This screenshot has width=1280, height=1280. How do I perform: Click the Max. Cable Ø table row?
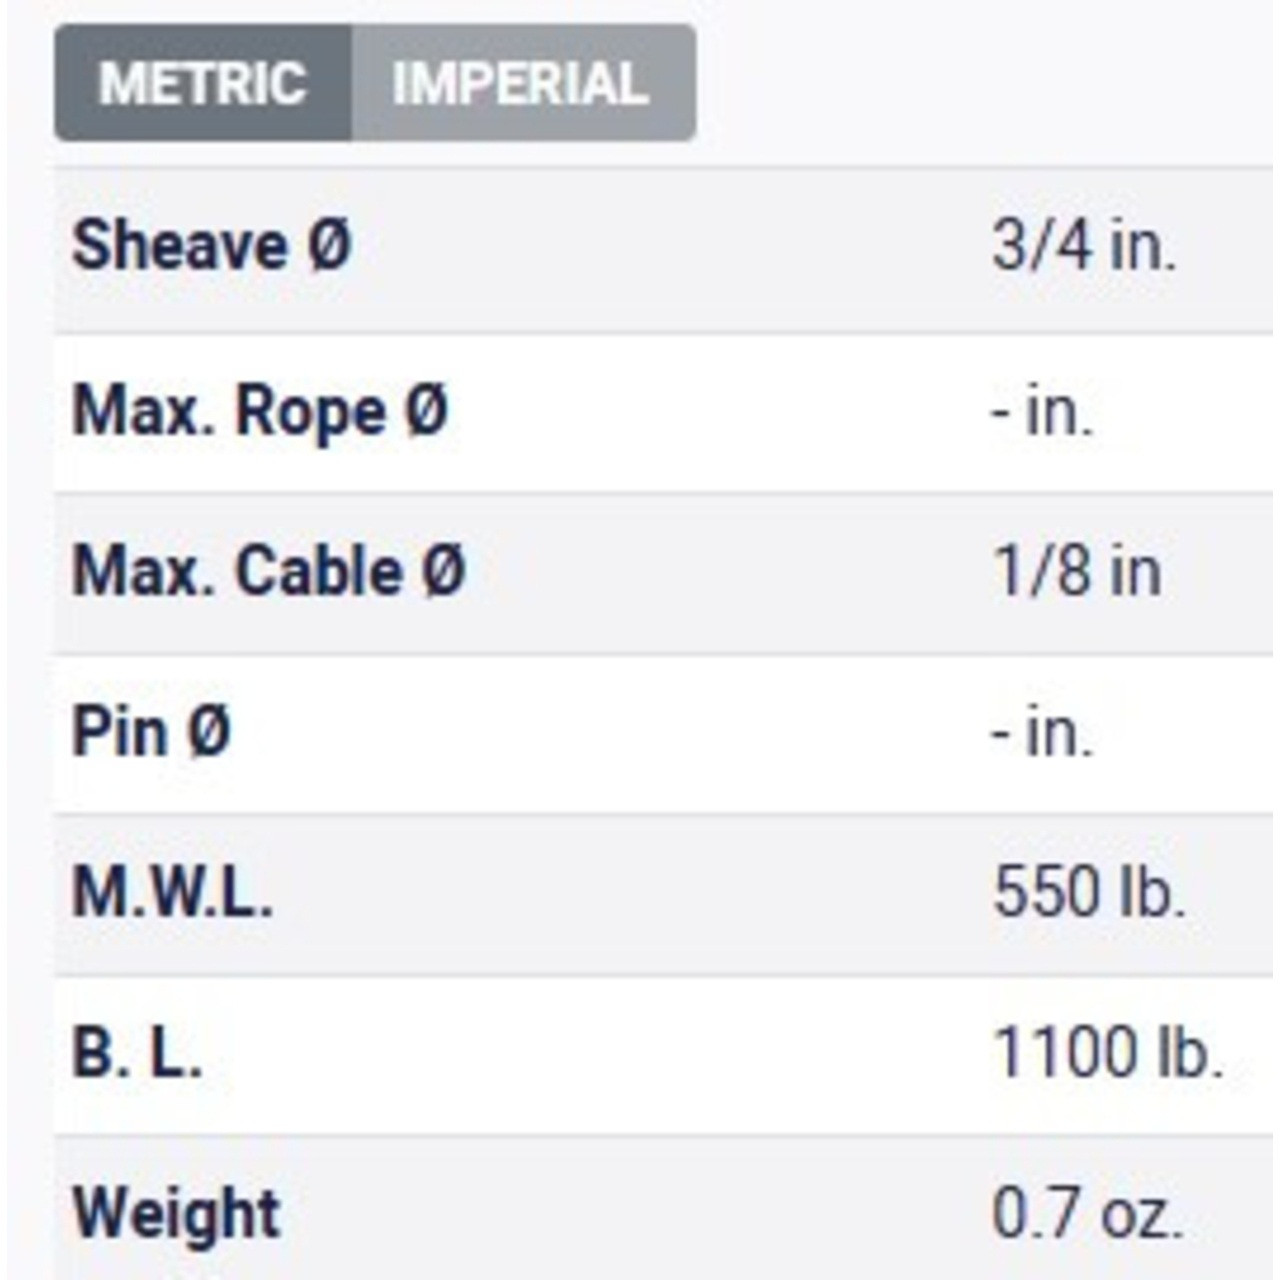pos(664,574)
